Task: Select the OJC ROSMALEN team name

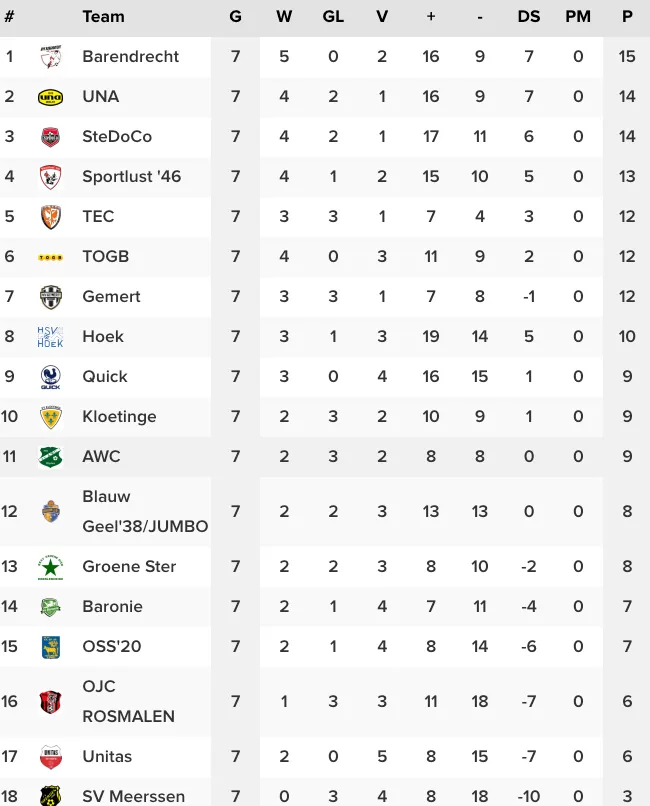Action: click(x=128, y=702)
